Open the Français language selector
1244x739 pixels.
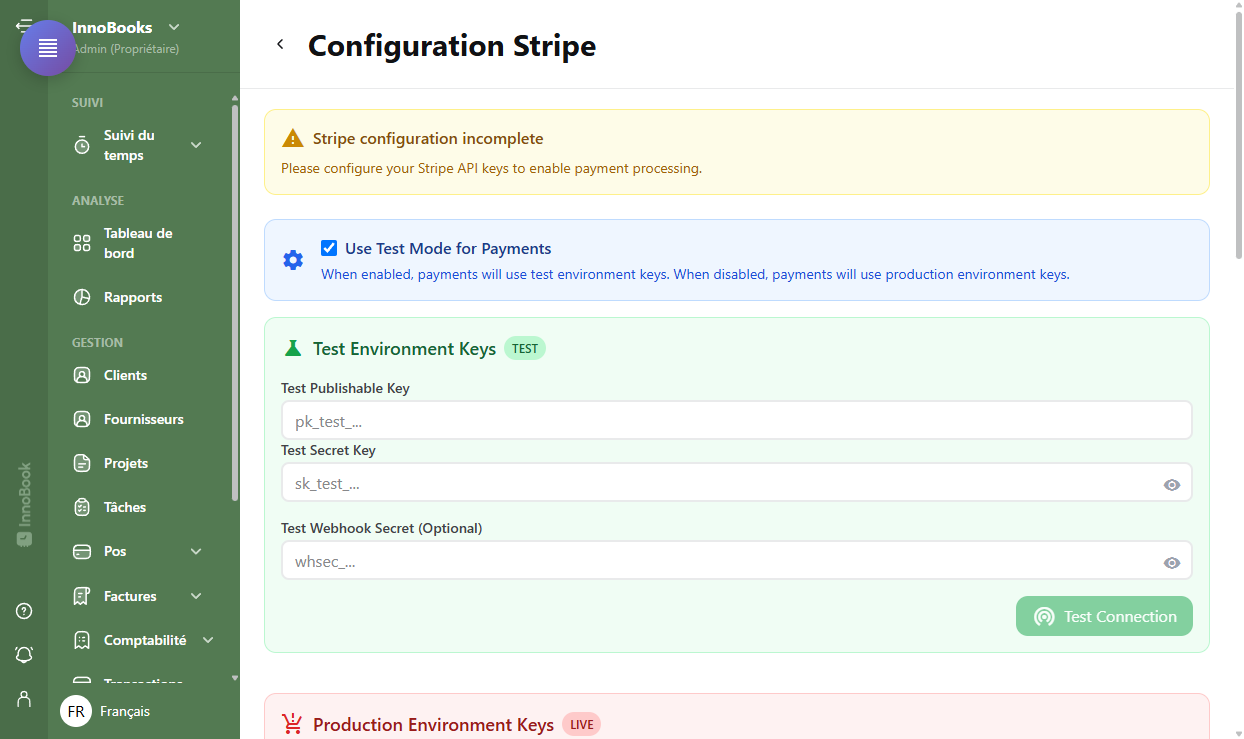(x=125, y=711)
